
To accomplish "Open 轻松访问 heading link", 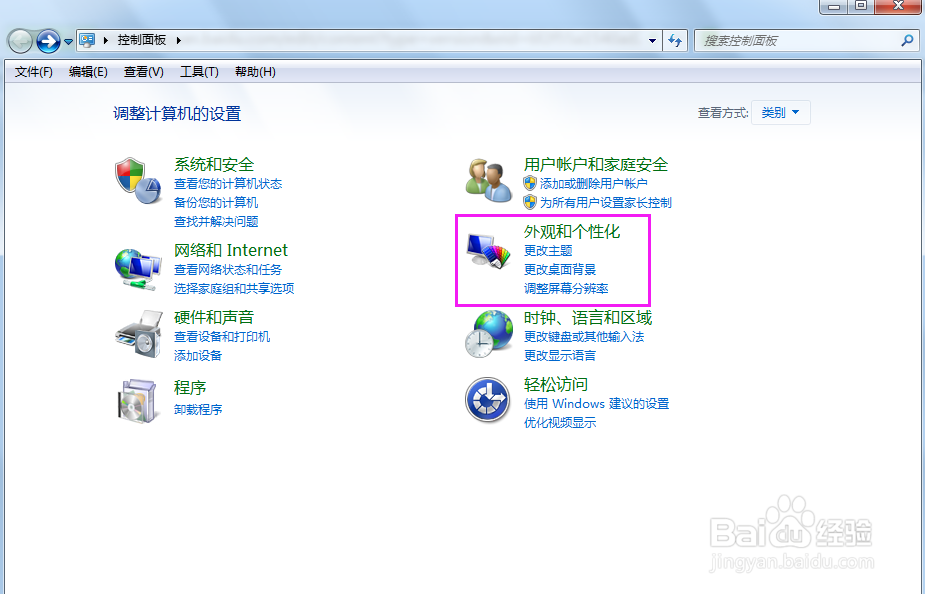I will (556, 385).
